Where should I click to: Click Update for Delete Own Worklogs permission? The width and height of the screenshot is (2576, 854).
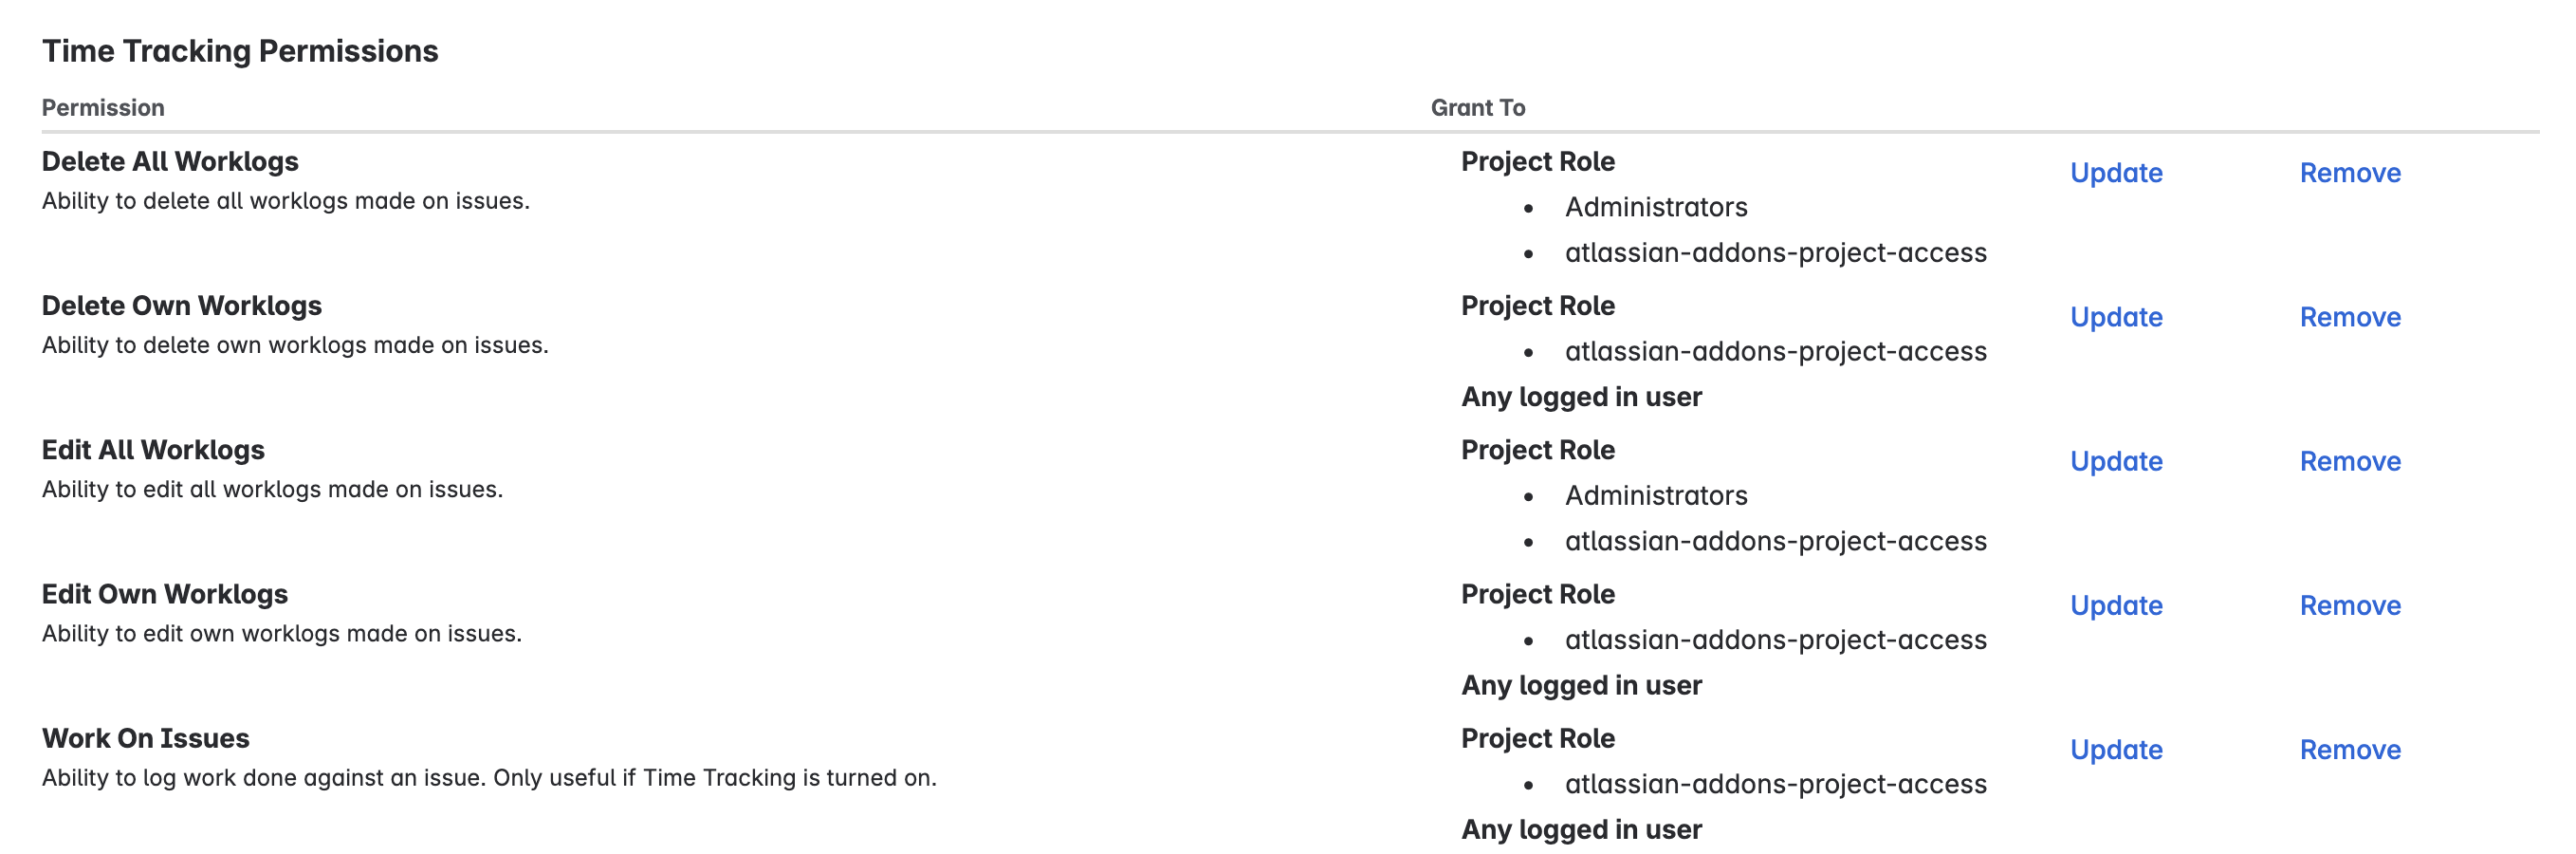click(2117, 317)
